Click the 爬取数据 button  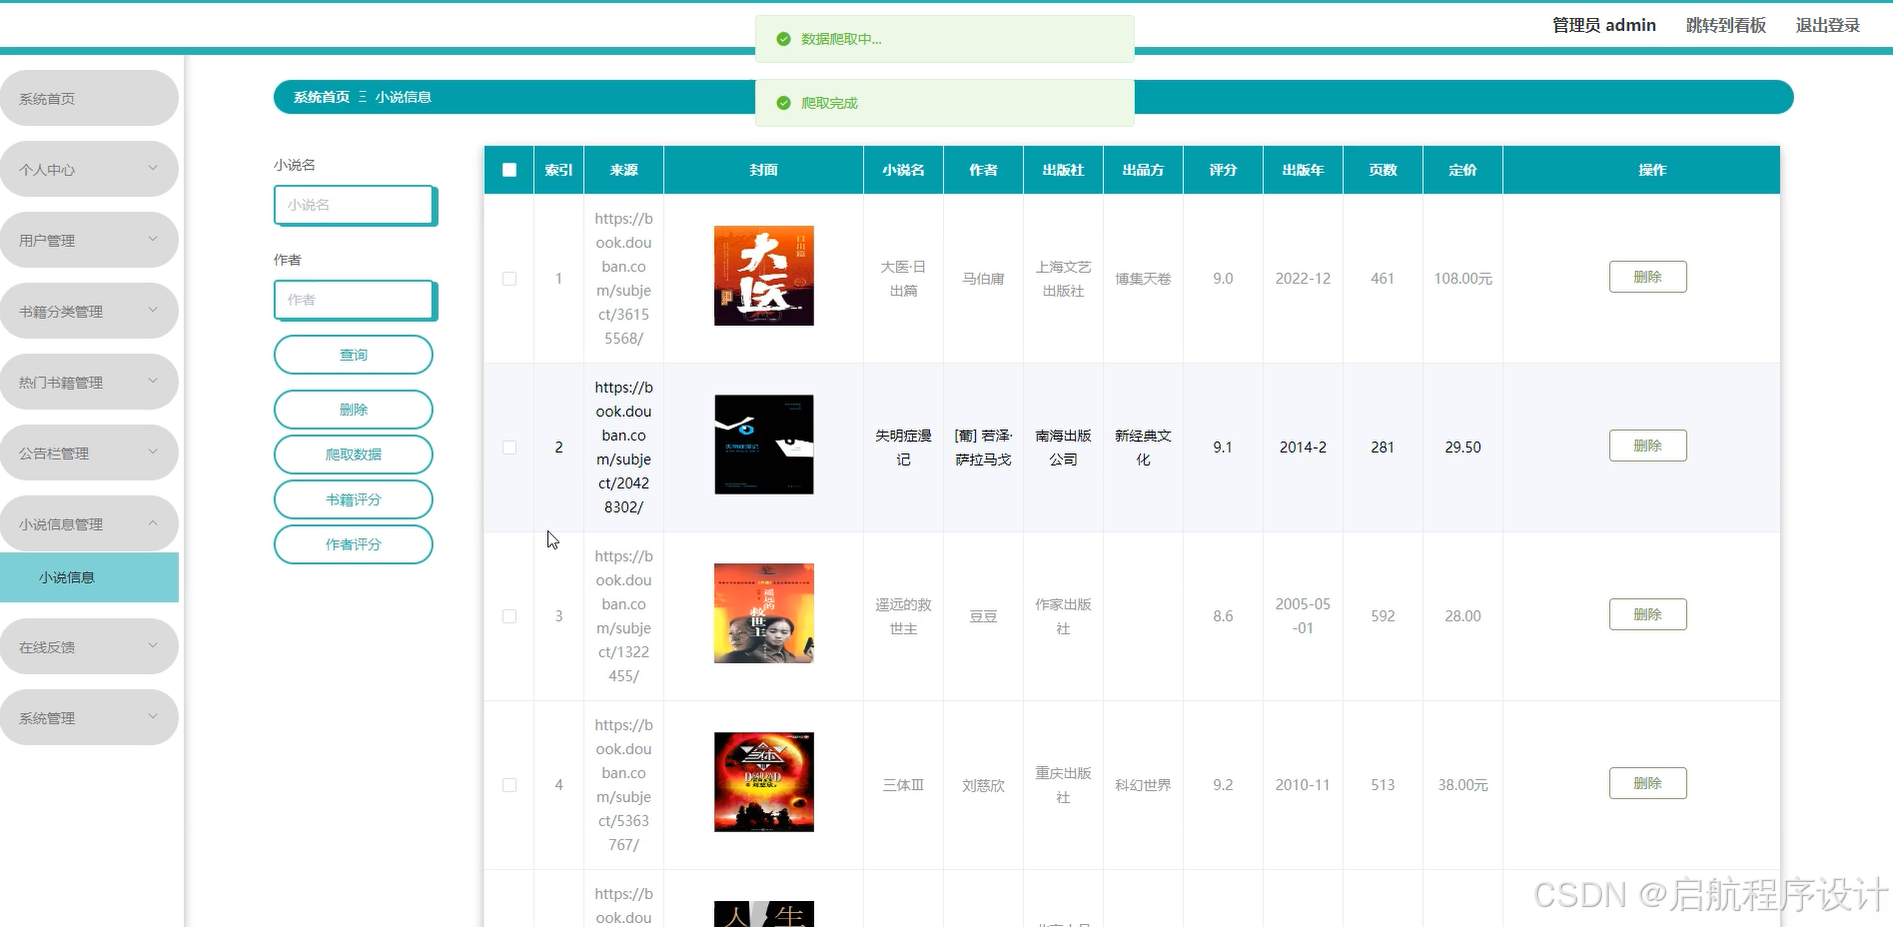pyautogui.click(x=353, y=454)
